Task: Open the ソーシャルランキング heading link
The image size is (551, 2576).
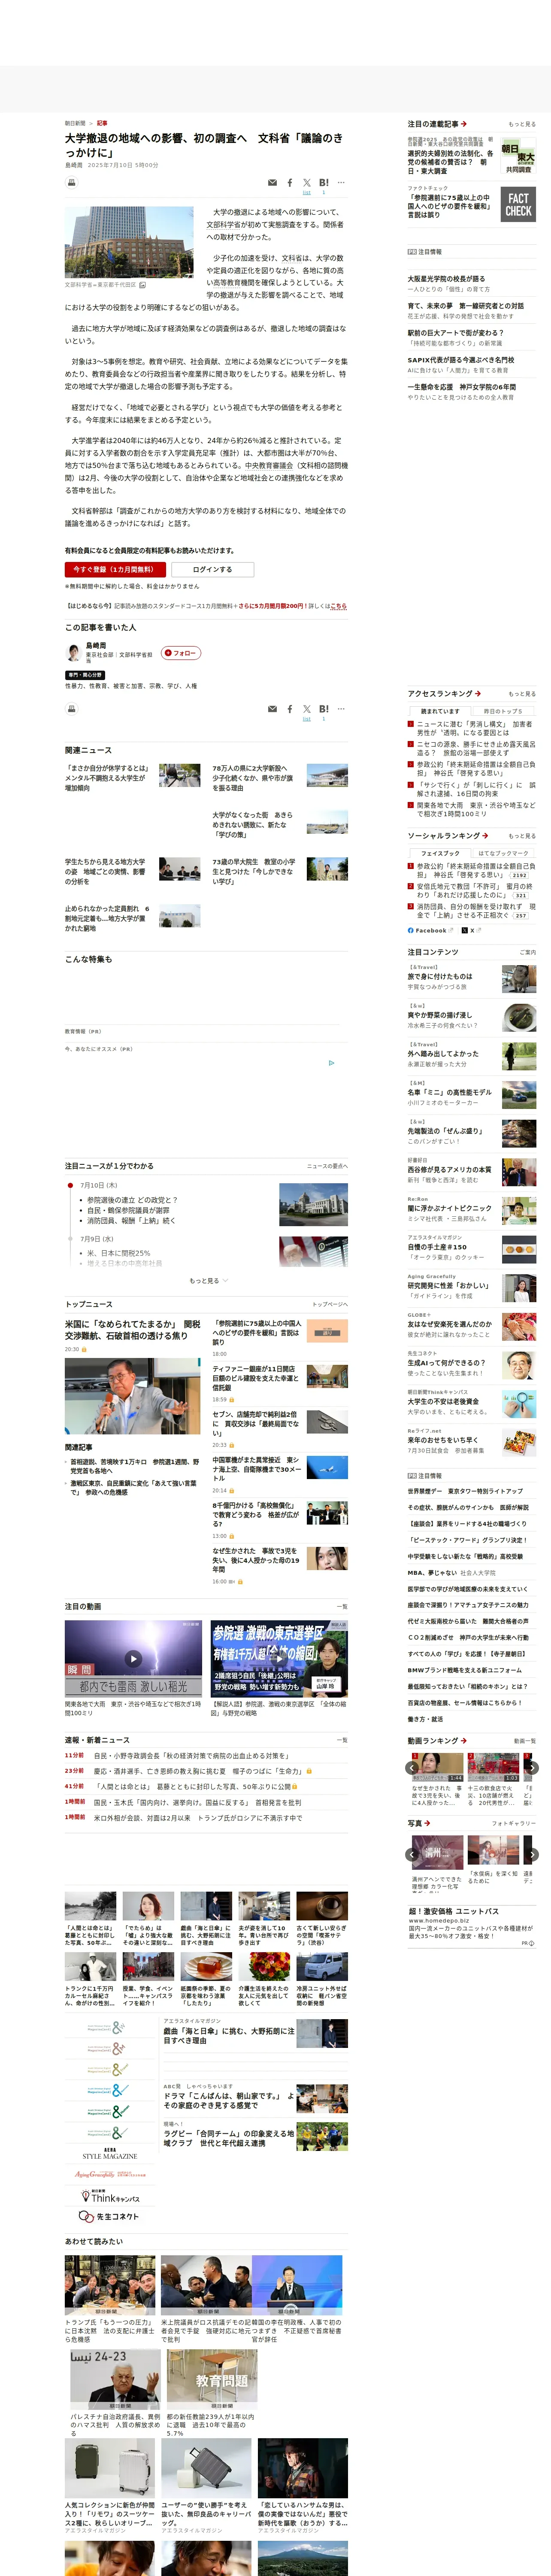Action: [447, 835]
